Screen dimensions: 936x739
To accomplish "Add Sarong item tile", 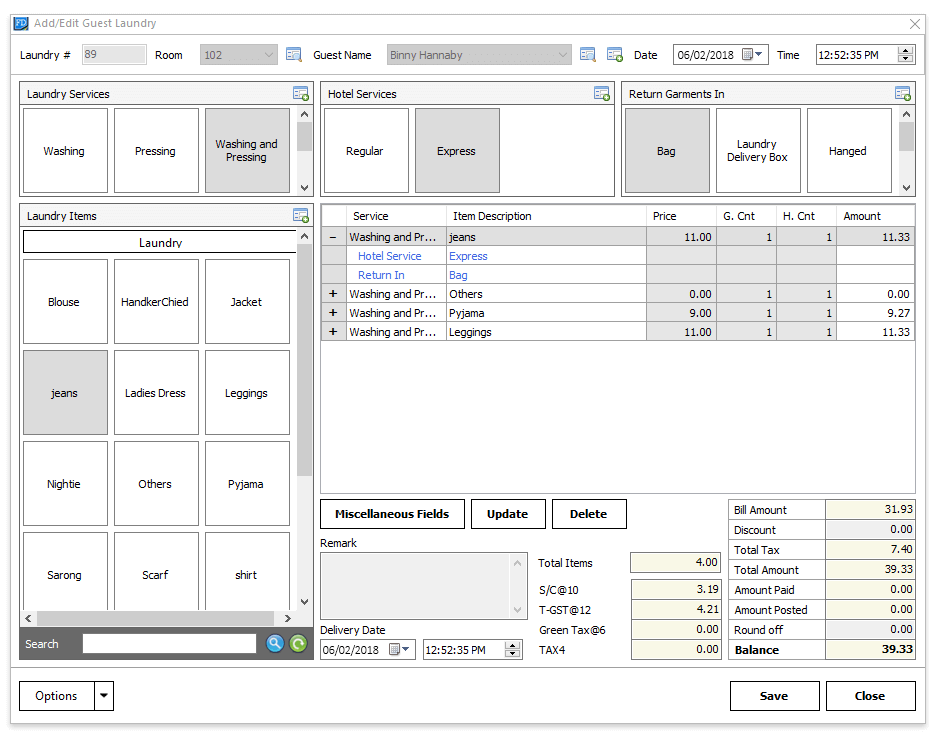I will tap(65, 571).
